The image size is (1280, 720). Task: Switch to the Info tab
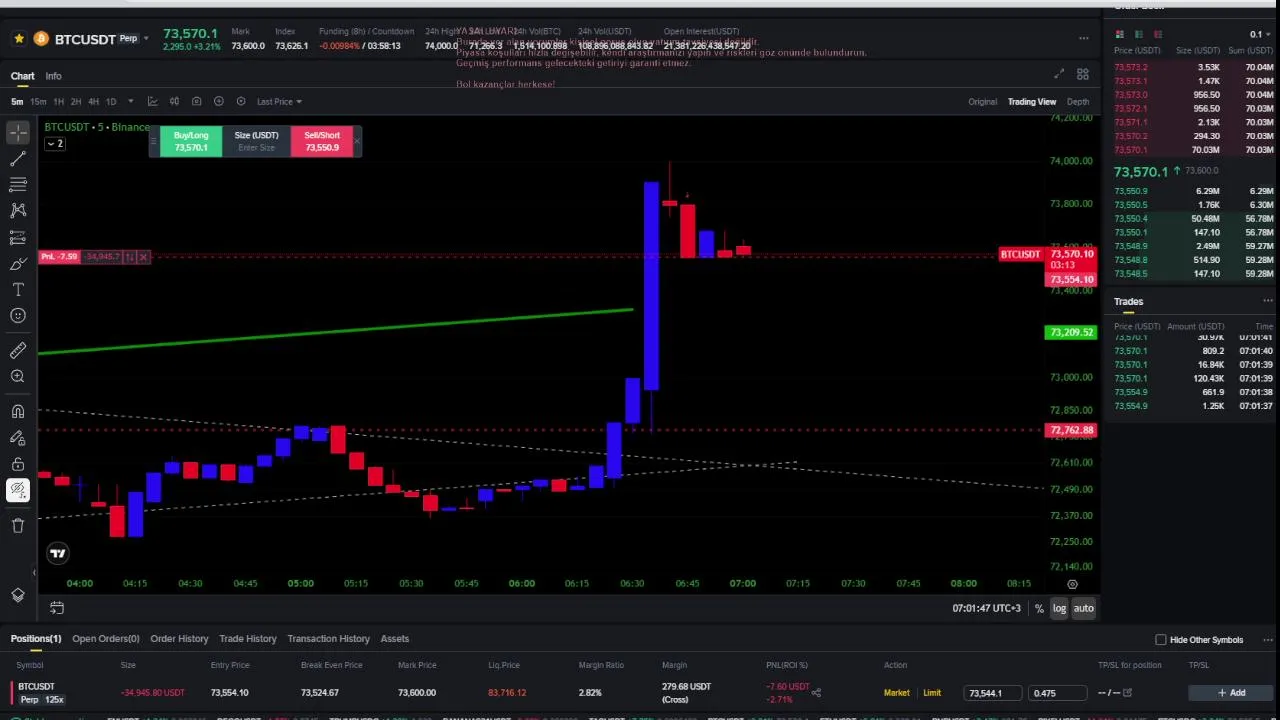click(x=53, y=76)
